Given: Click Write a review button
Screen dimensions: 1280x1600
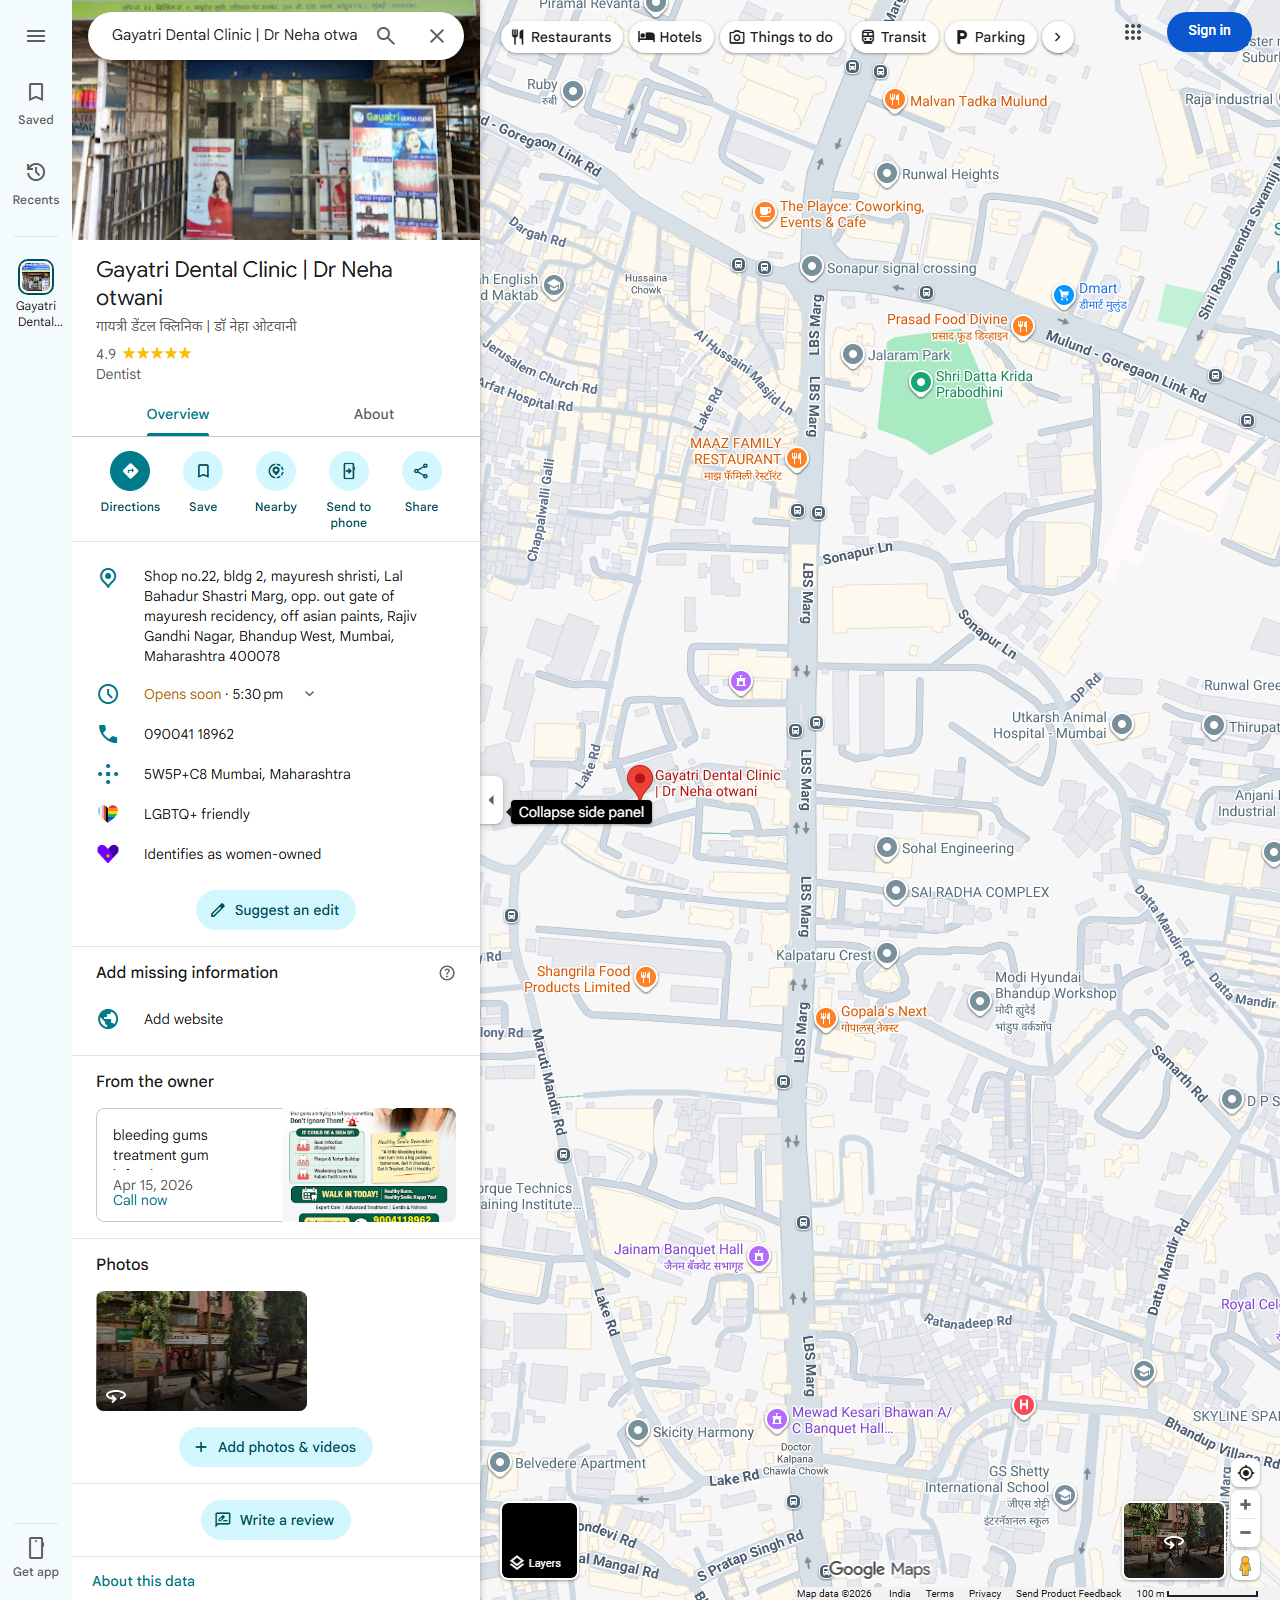Looking at the screenshot, I should (x=276, y=1520).
